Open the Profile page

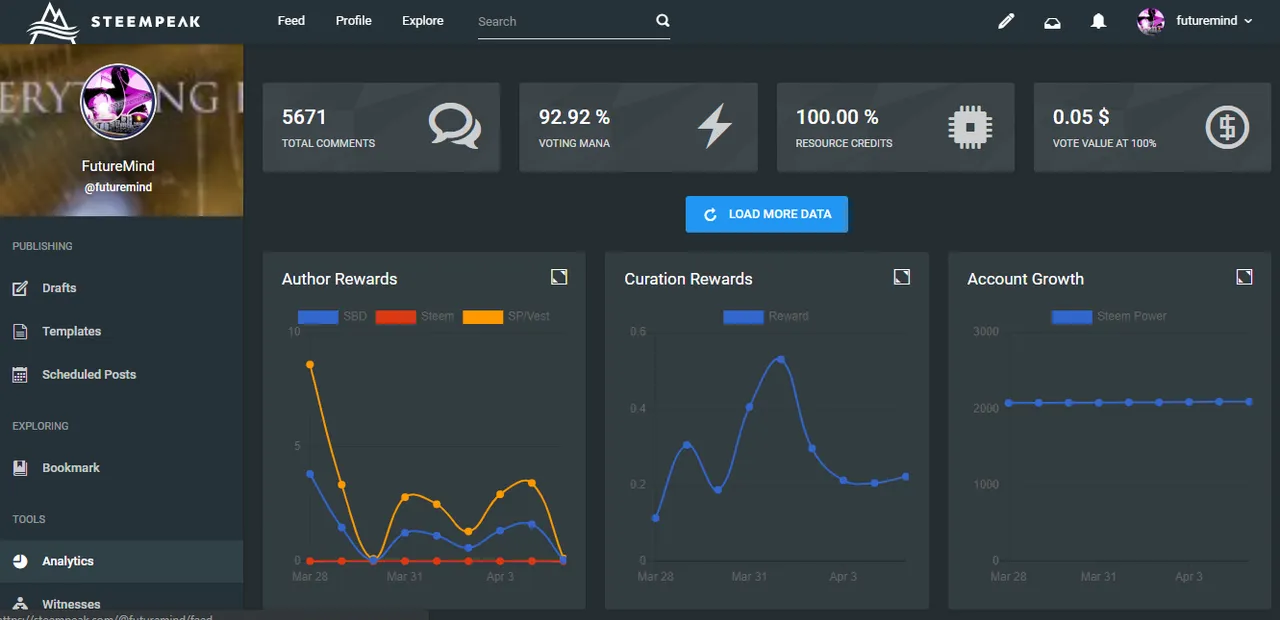(354, 21)
